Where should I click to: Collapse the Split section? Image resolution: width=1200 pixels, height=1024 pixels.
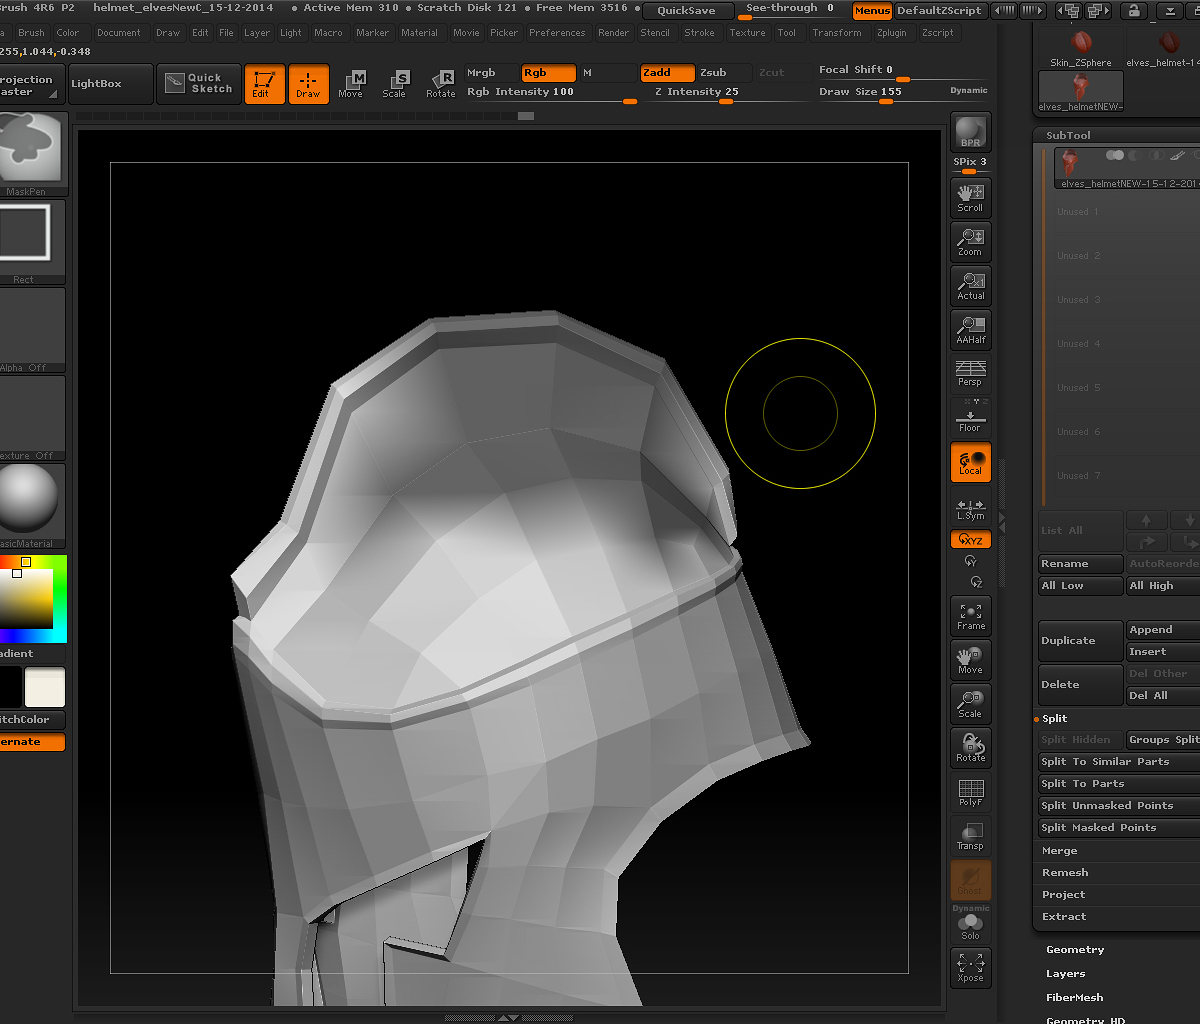click(x=1054, y=719)
